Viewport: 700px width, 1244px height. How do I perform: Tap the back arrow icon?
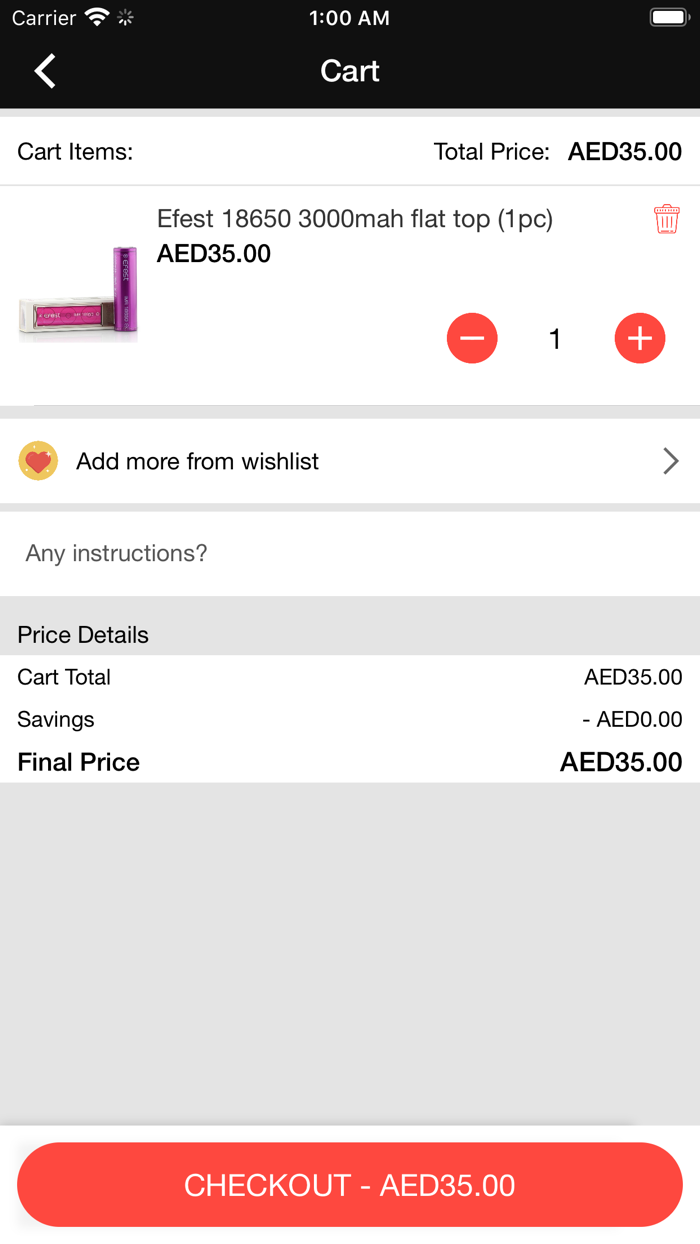pos(45,71)
